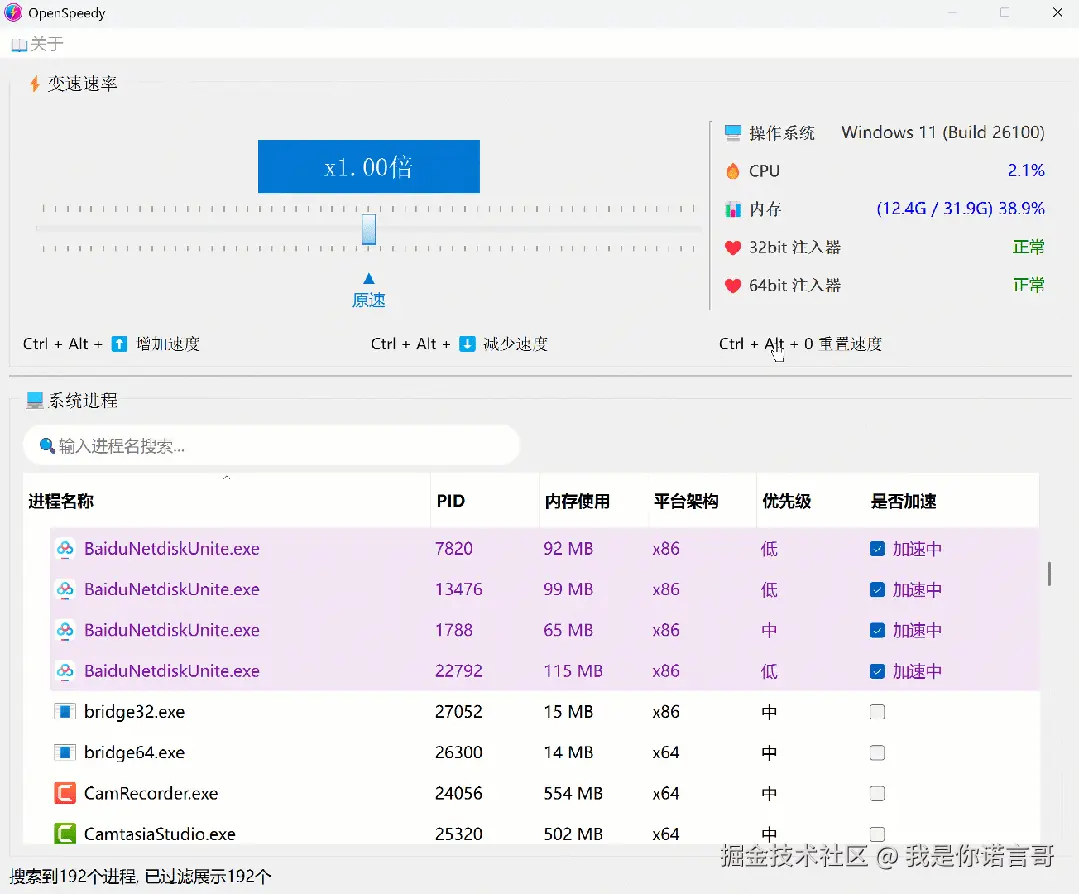This screenshot has width=1079, height=894.
Task: Click the 原速 label
Action: point(369,300)
